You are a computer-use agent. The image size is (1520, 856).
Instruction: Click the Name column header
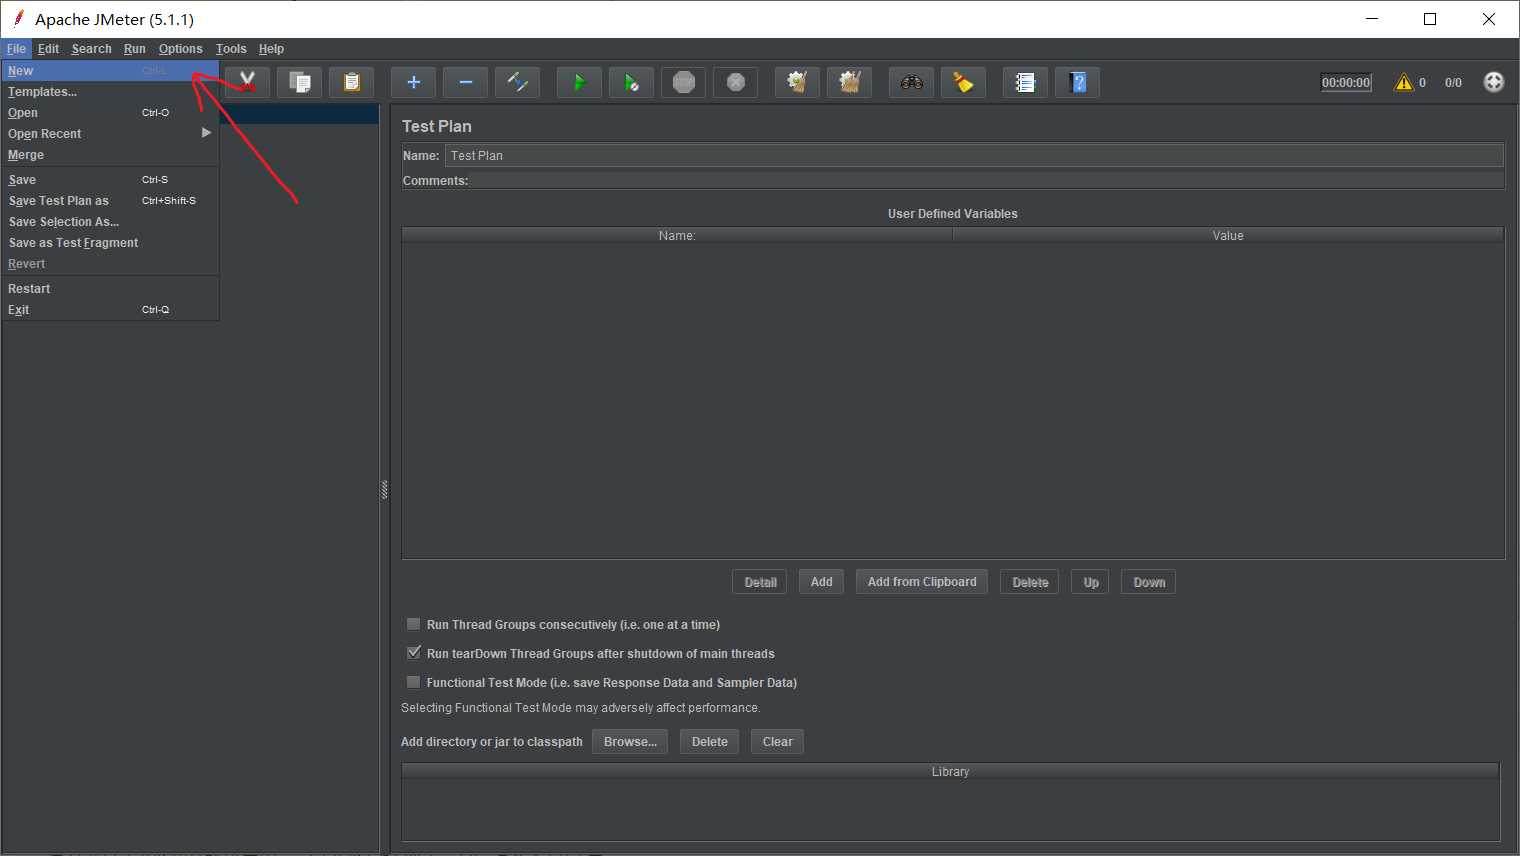pos(677,236)
